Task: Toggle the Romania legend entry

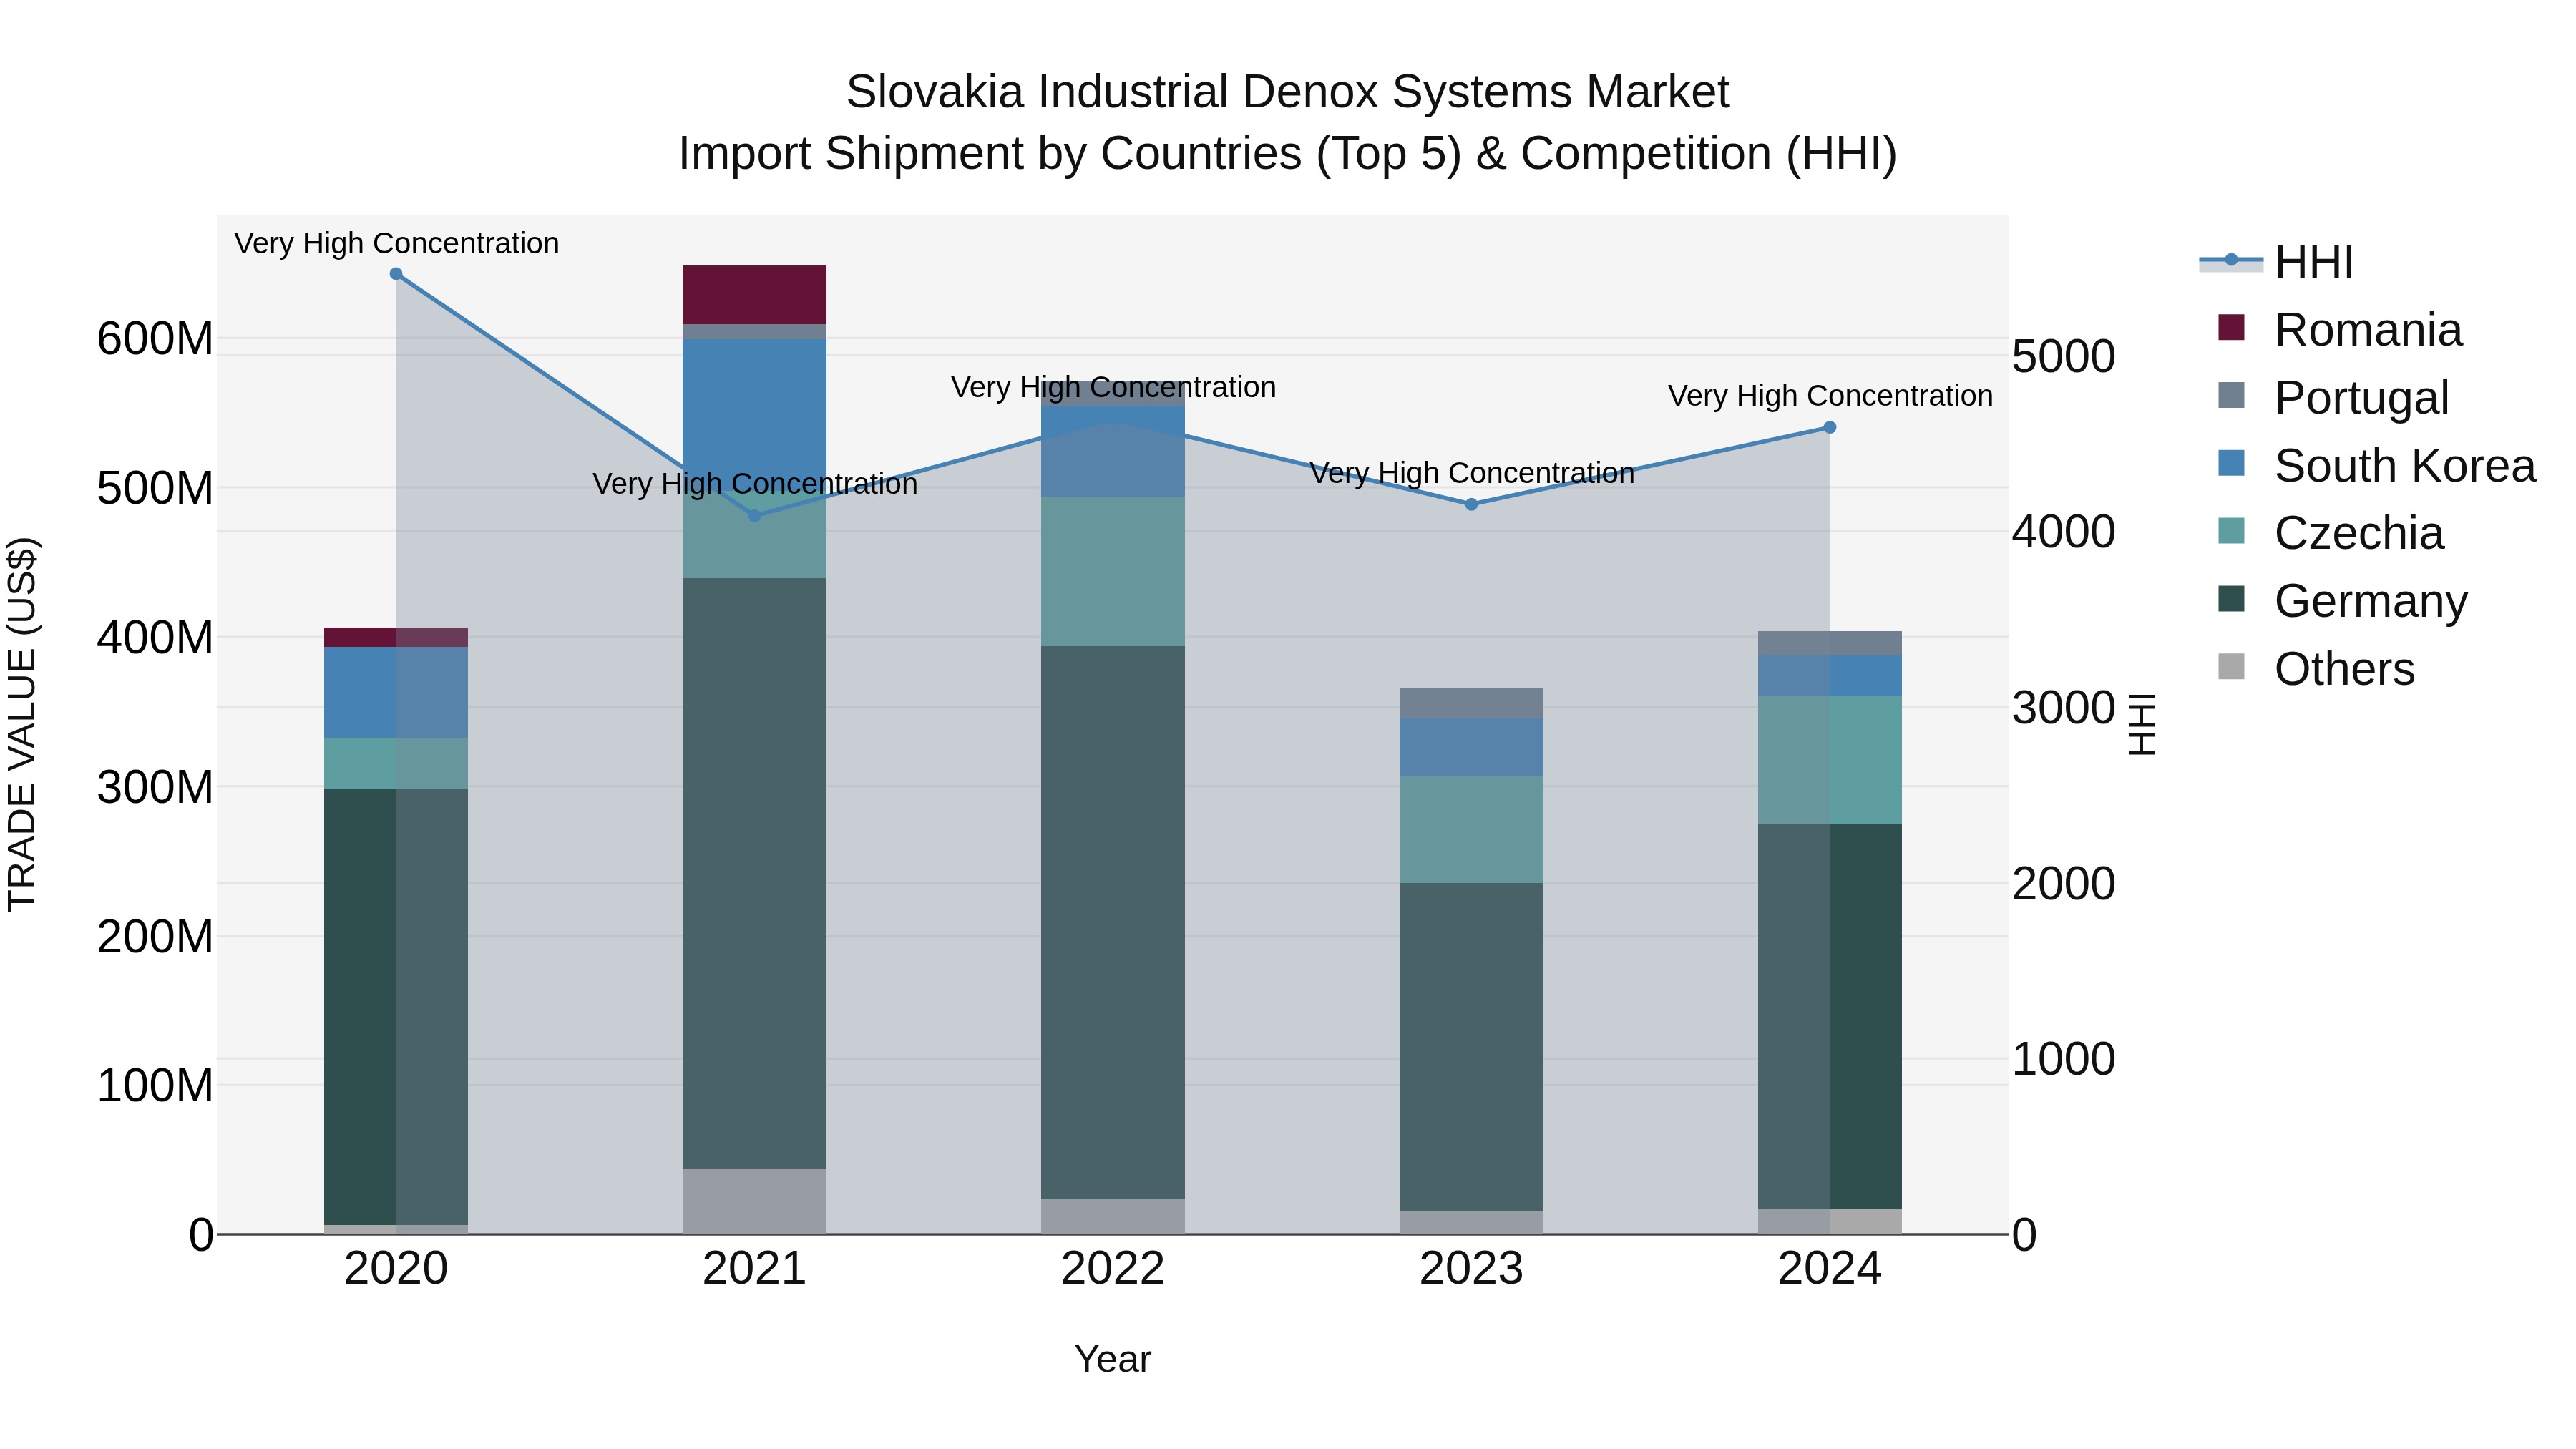Action: 2339,329
